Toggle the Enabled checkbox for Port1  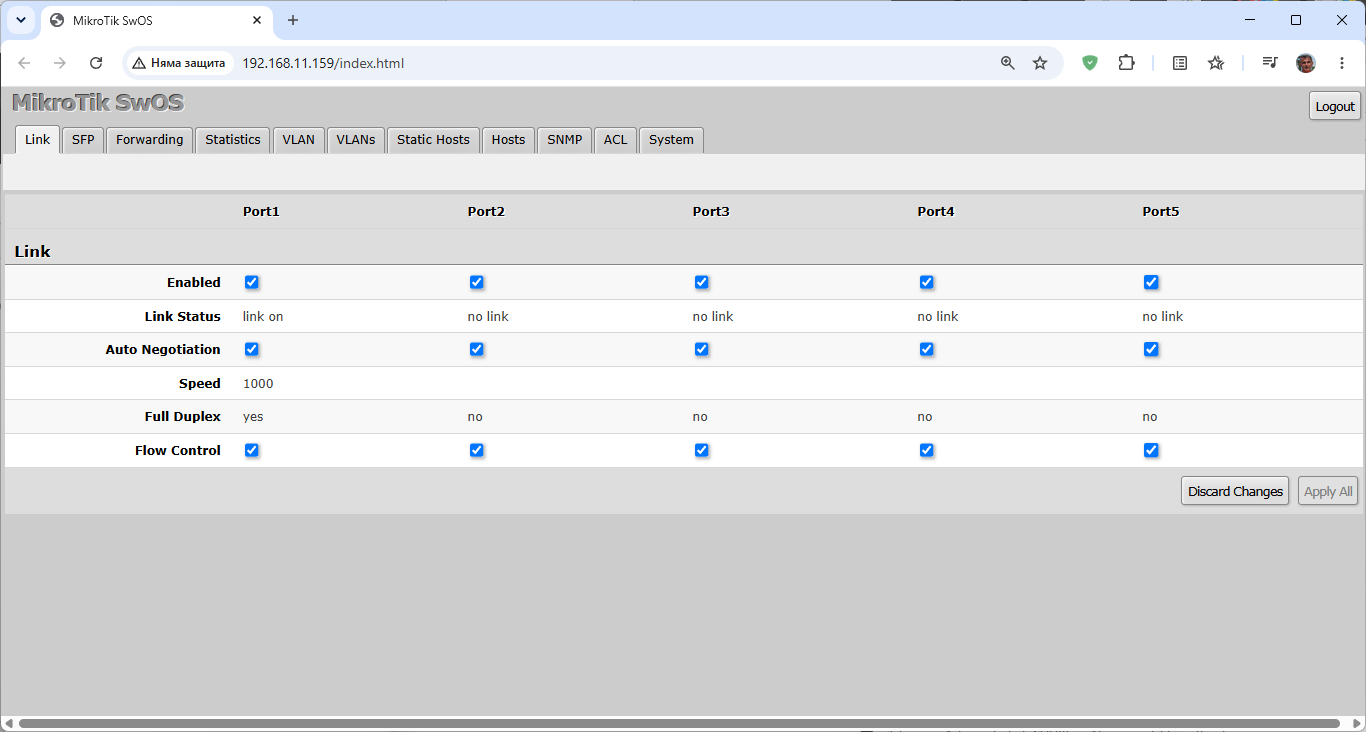point(252,282)
